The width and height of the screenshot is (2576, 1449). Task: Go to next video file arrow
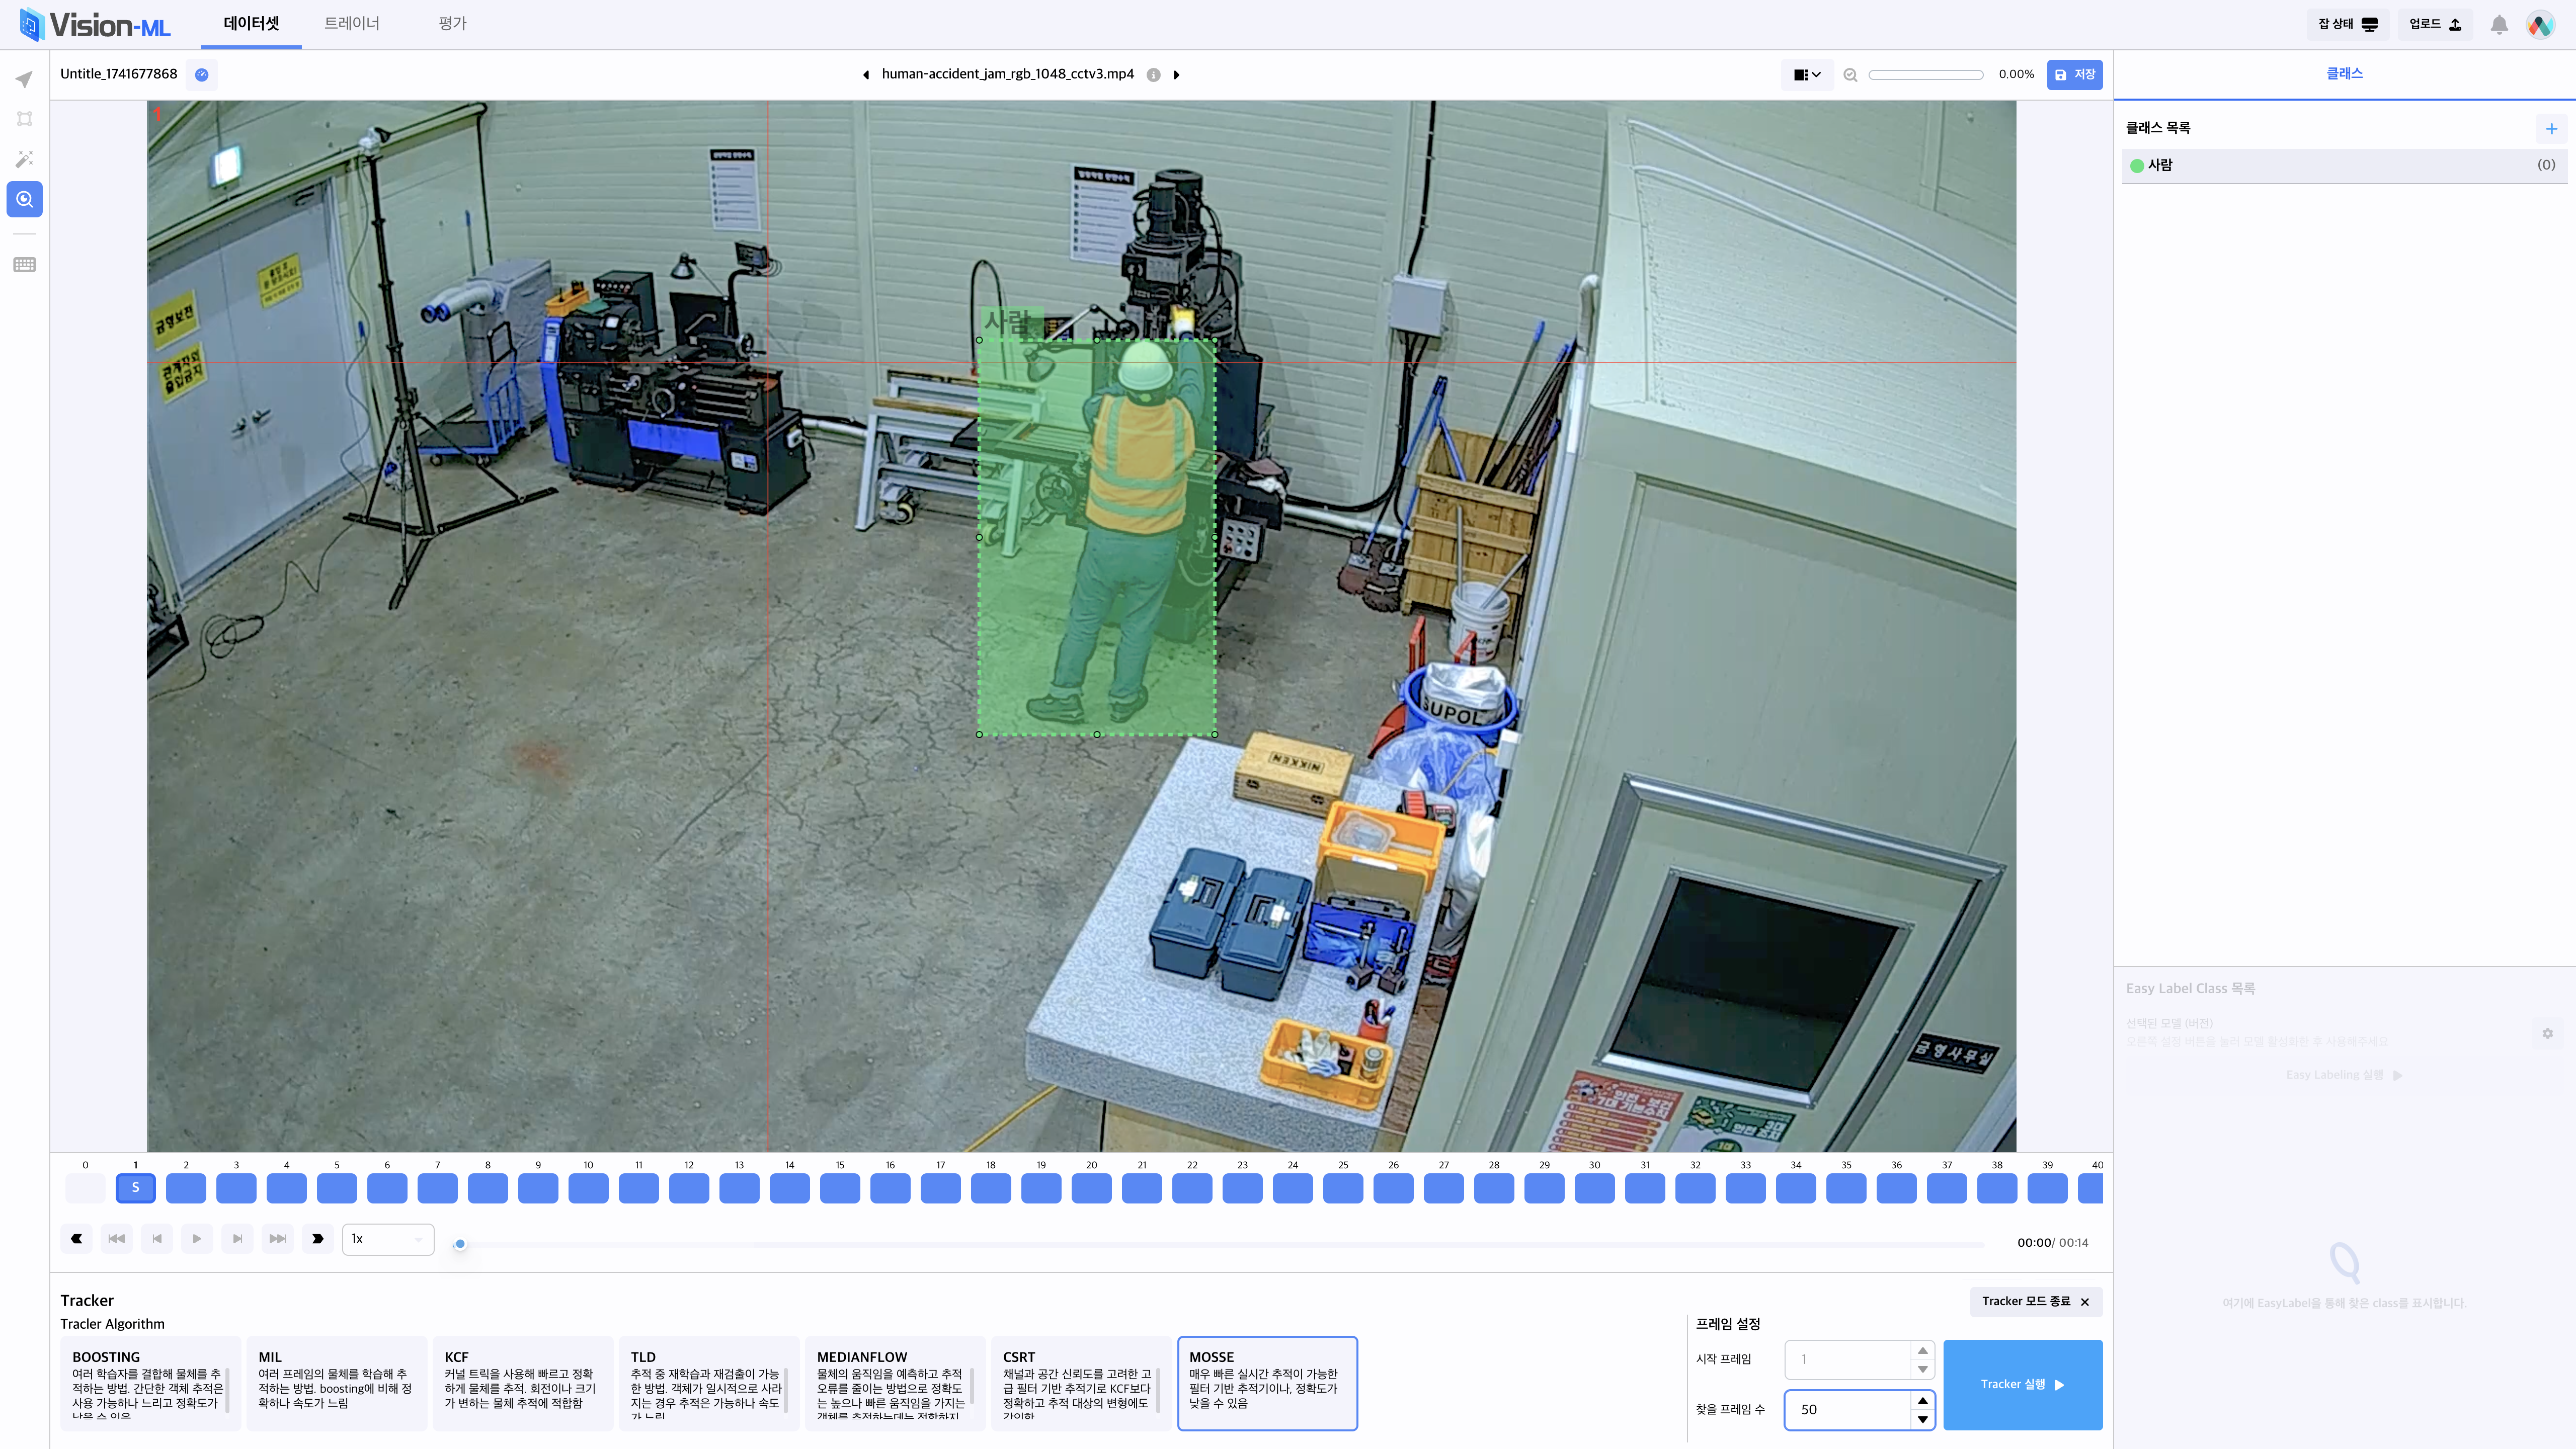pyautogui.click(x=1177, y=74)
